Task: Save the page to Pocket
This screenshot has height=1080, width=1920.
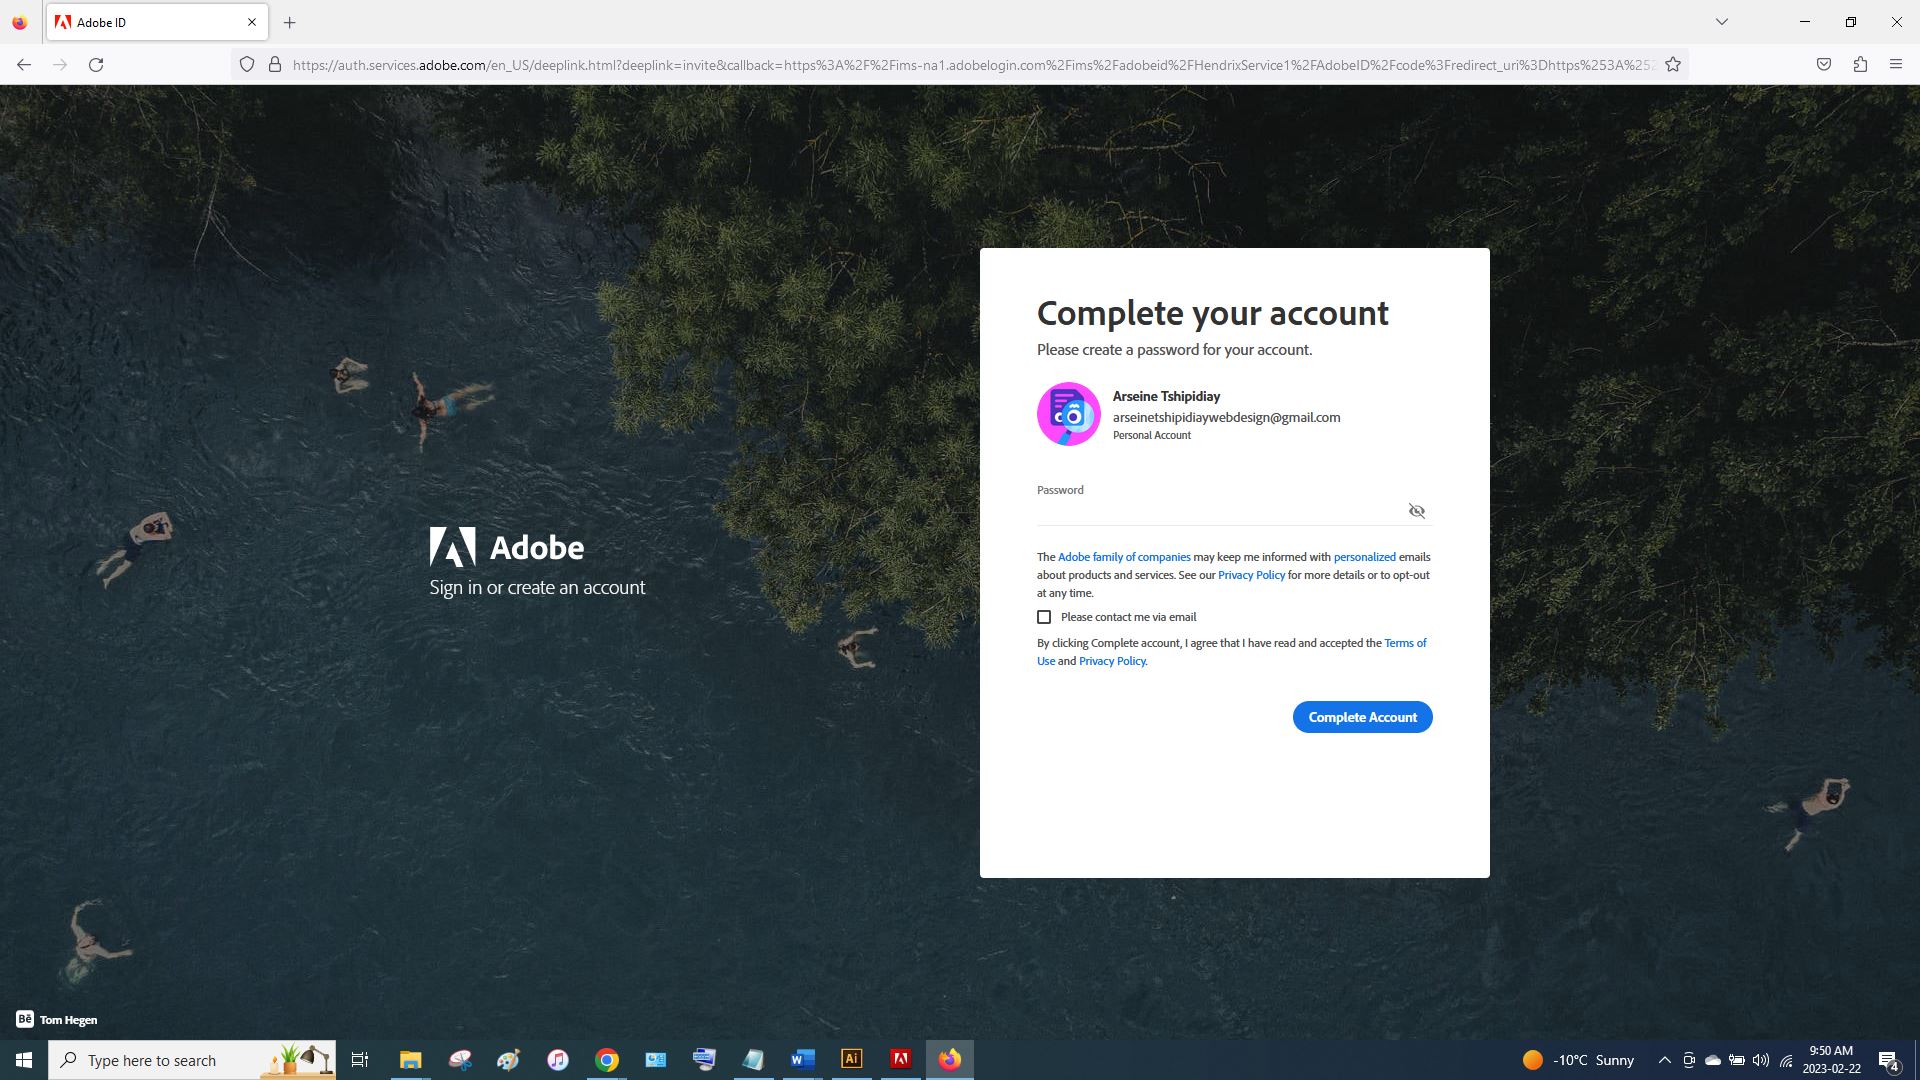Action: tap(1824, 64)
